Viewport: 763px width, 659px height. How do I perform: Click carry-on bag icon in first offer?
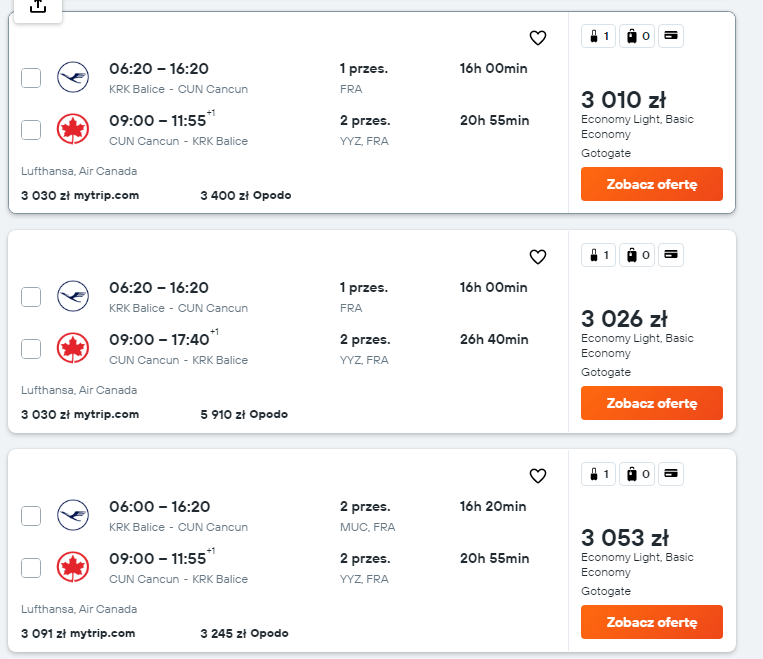599,36
